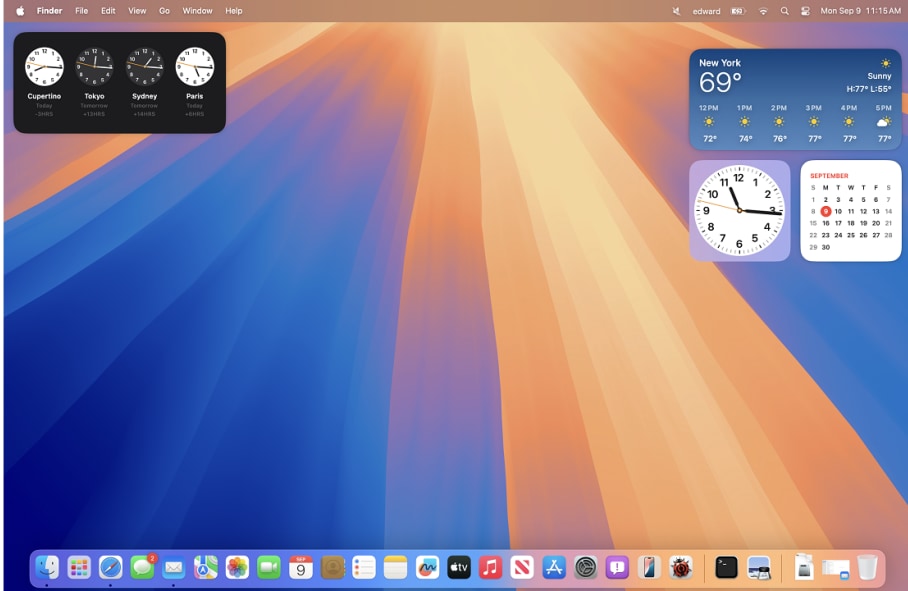The image size is (908, 591).
Task: Select the 12 PM forecast in the weather widget
Action: [x=709, y=123]
